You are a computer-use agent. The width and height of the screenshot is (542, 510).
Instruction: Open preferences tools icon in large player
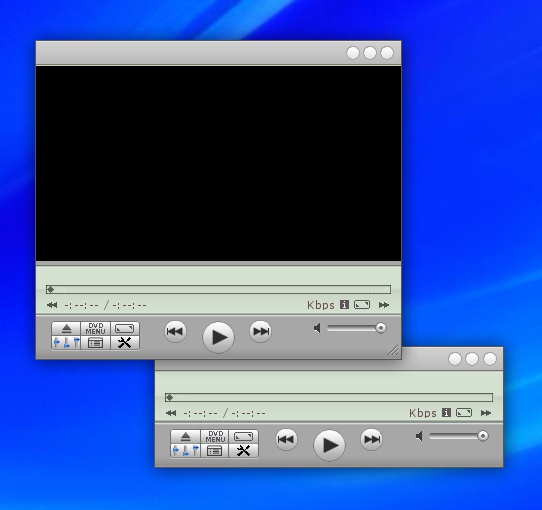(125, 343)
